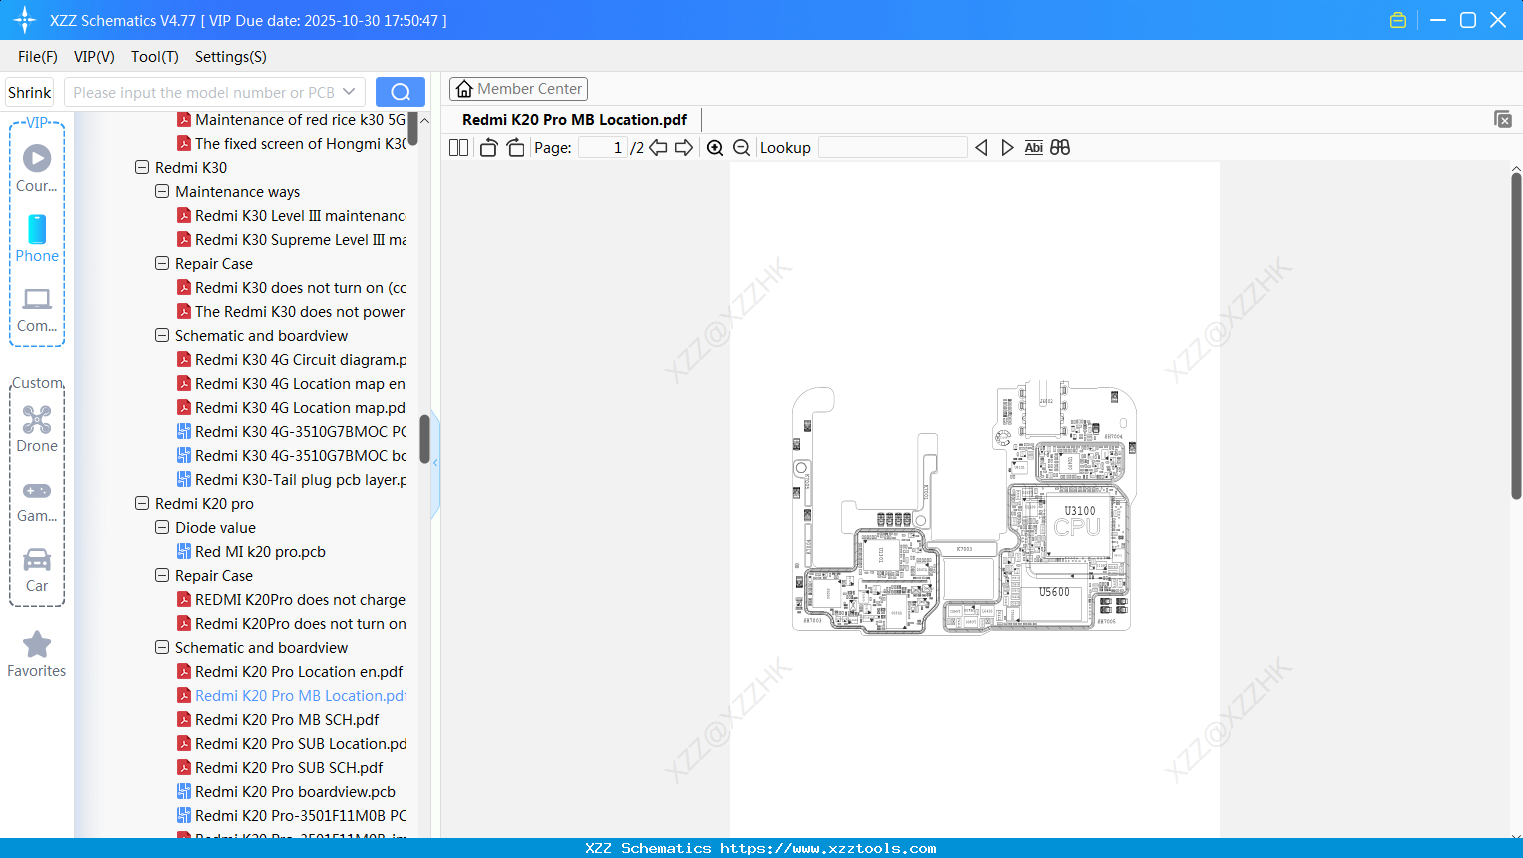The width and height of the screenshot is (1523, 858).
Task: Open the File(F) menu
Action: point(38,57)
